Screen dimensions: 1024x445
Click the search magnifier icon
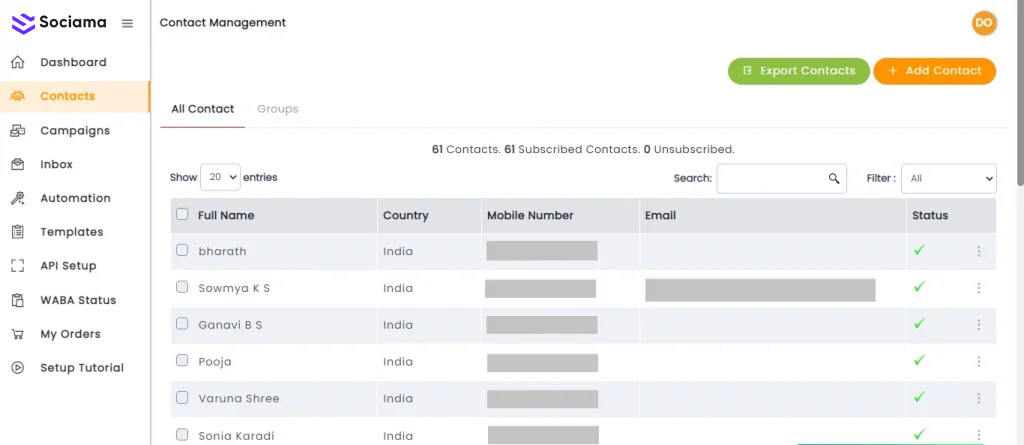pyautogui.click(x=833, y=179)
